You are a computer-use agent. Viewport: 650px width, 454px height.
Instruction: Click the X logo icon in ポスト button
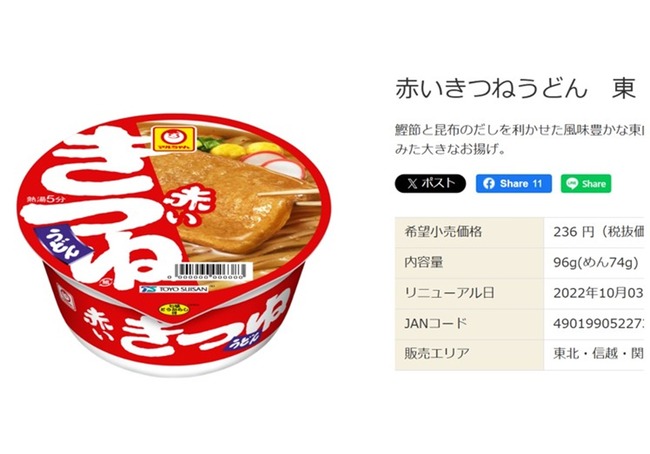click(x=412, y=184)
